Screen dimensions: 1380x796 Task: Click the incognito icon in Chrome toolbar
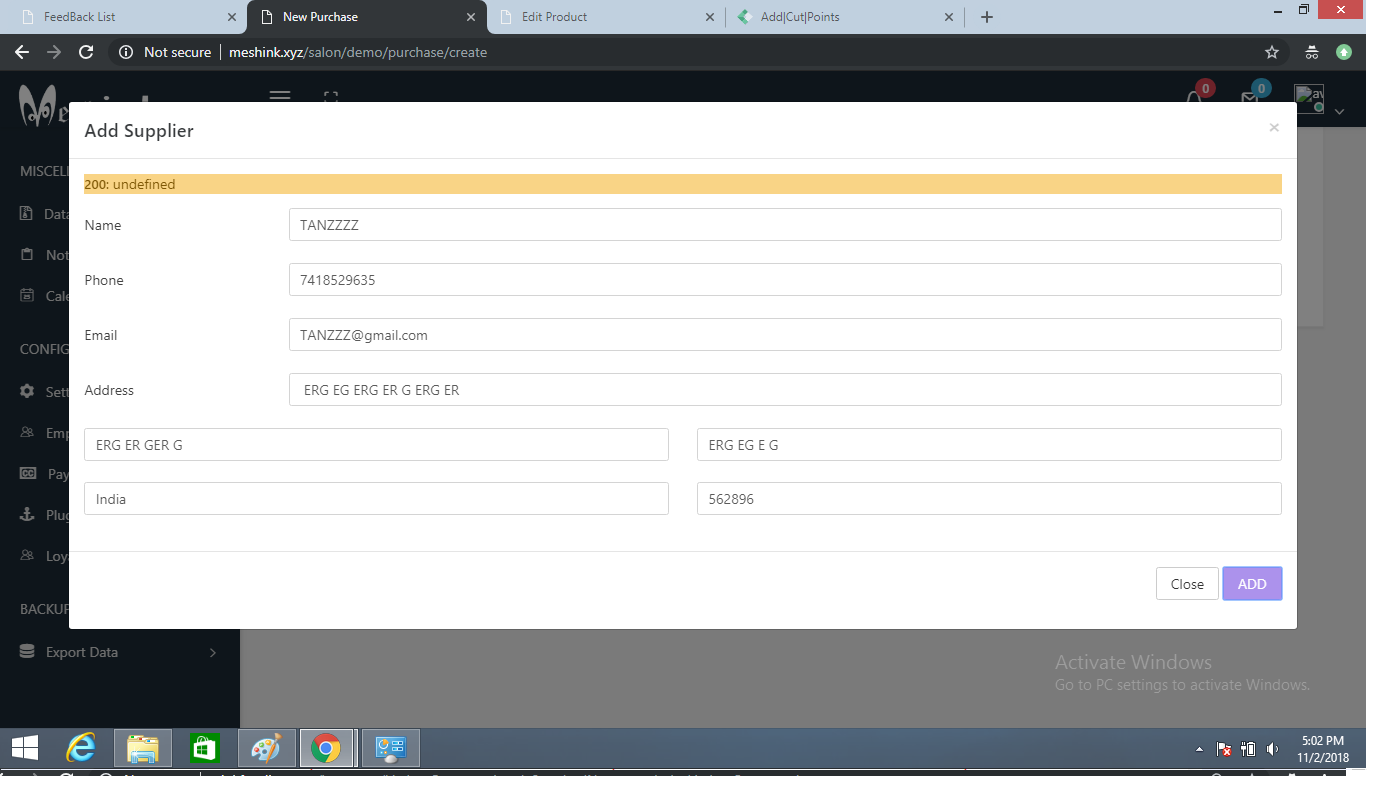(1312, 52)
